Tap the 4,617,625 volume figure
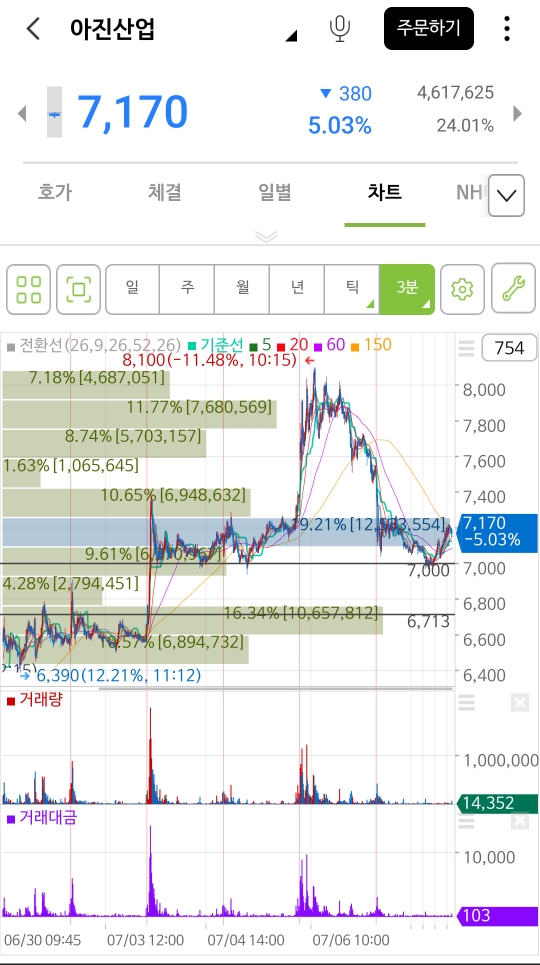The image size is (540, 965). 456,93
